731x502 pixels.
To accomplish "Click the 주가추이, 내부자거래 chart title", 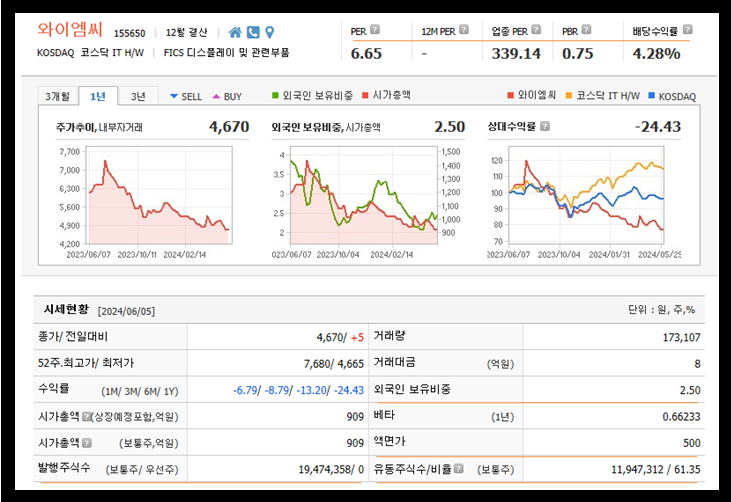I will point(99,127).
